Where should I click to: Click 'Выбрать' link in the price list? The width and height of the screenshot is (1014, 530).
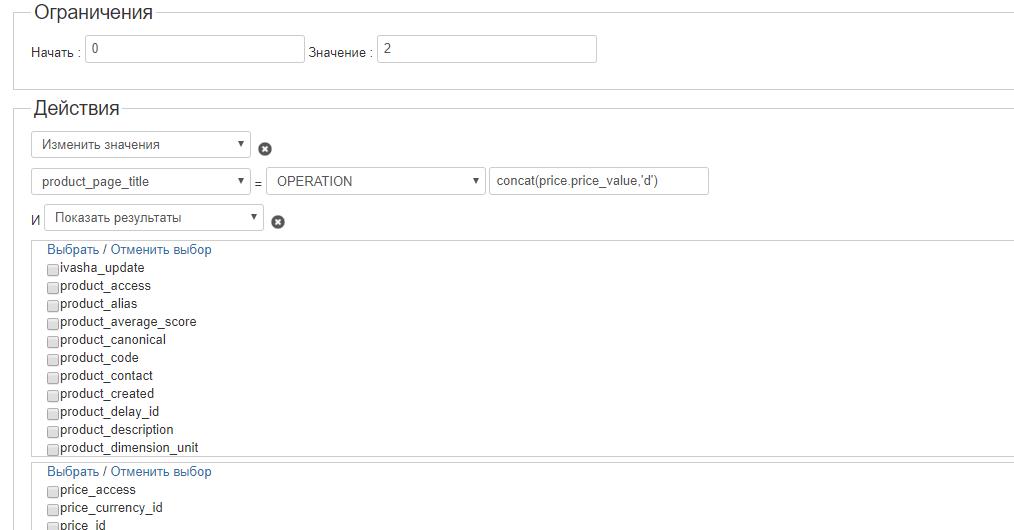pyautogui.click(x=73, y=472)
